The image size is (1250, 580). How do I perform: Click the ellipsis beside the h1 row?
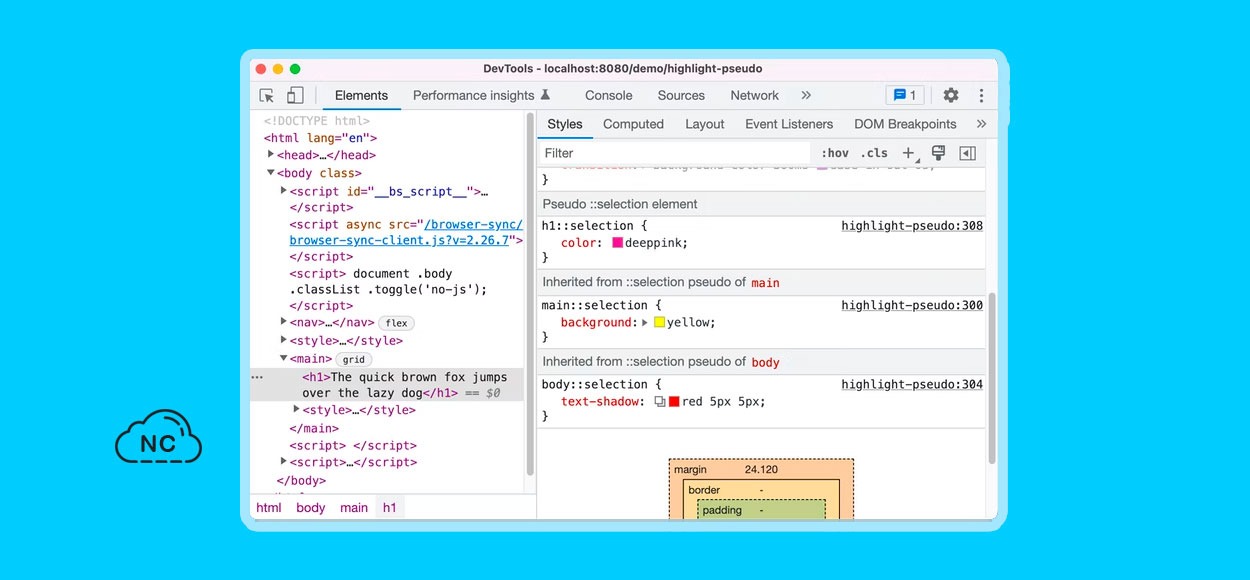coord(257,377)
